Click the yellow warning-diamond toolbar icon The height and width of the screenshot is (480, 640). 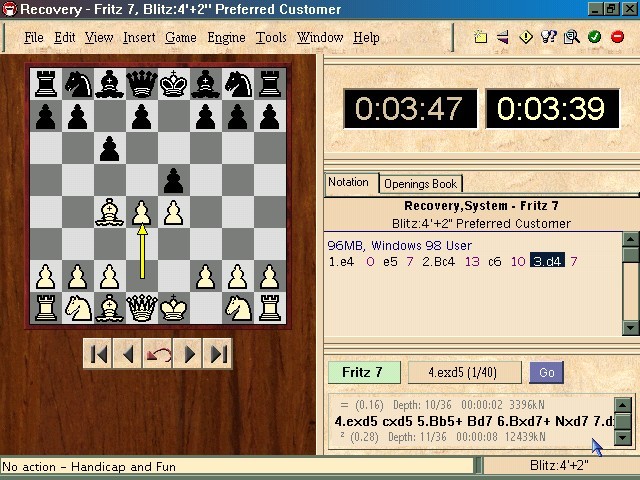pos(526,37)
